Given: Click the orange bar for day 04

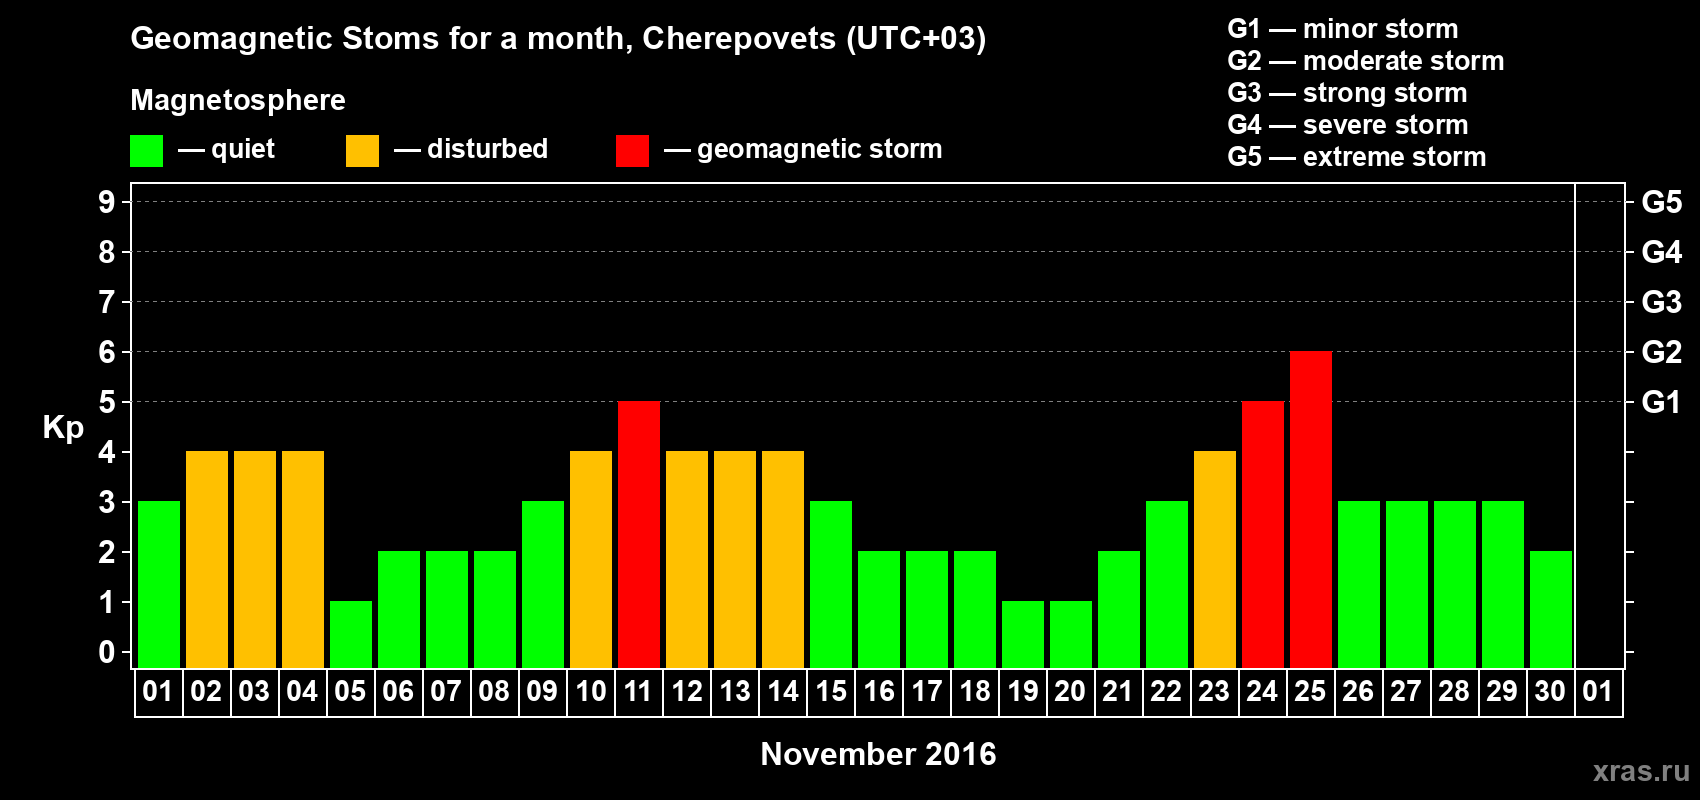Looking at the screenshot, I should (303, 560).
